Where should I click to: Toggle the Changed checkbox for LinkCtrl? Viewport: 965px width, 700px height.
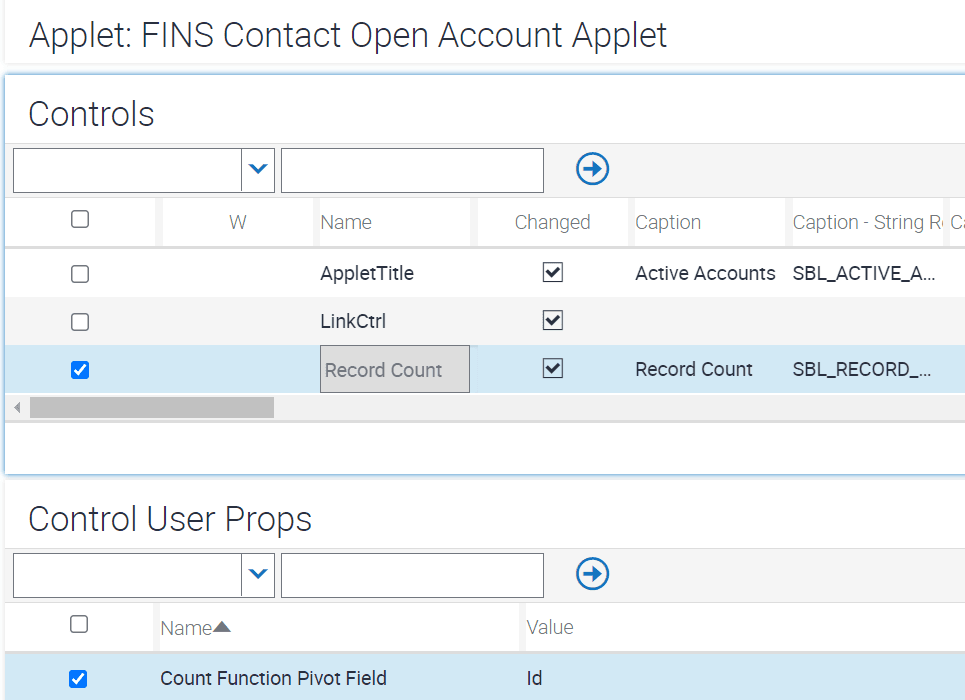pyautogui.click(x=552, y=320)
